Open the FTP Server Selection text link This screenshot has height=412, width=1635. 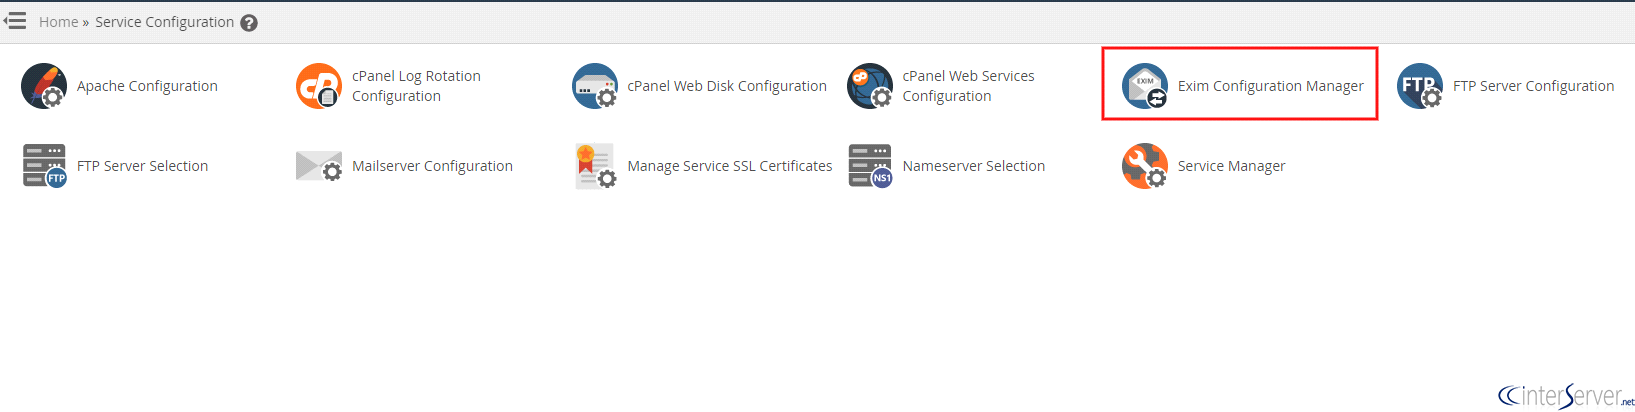pyautogui.click(x=142, y=166)
